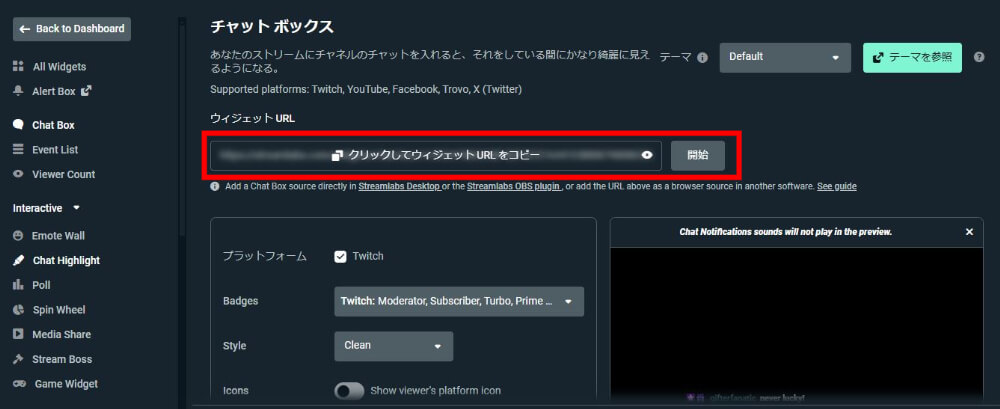
Task: Click the Chat Box speech bubble icon
Action: pos(19,125)
